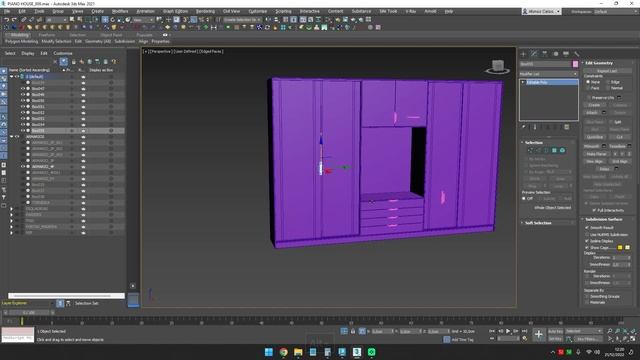
Task: Click the Auto Key button
Action: [x=555, y=331]
